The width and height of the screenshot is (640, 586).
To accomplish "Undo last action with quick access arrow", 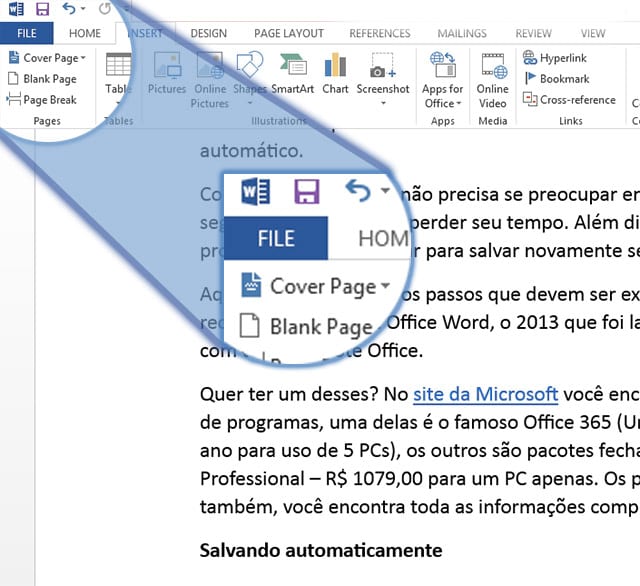I will coord(69,8).
